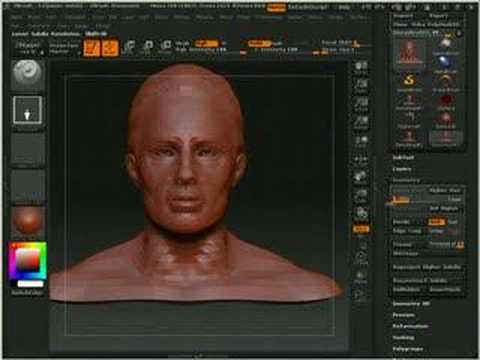480x360 pixels.
Task: Toggle the orange Rgb paint mode
Action: [x=207, y=43]
